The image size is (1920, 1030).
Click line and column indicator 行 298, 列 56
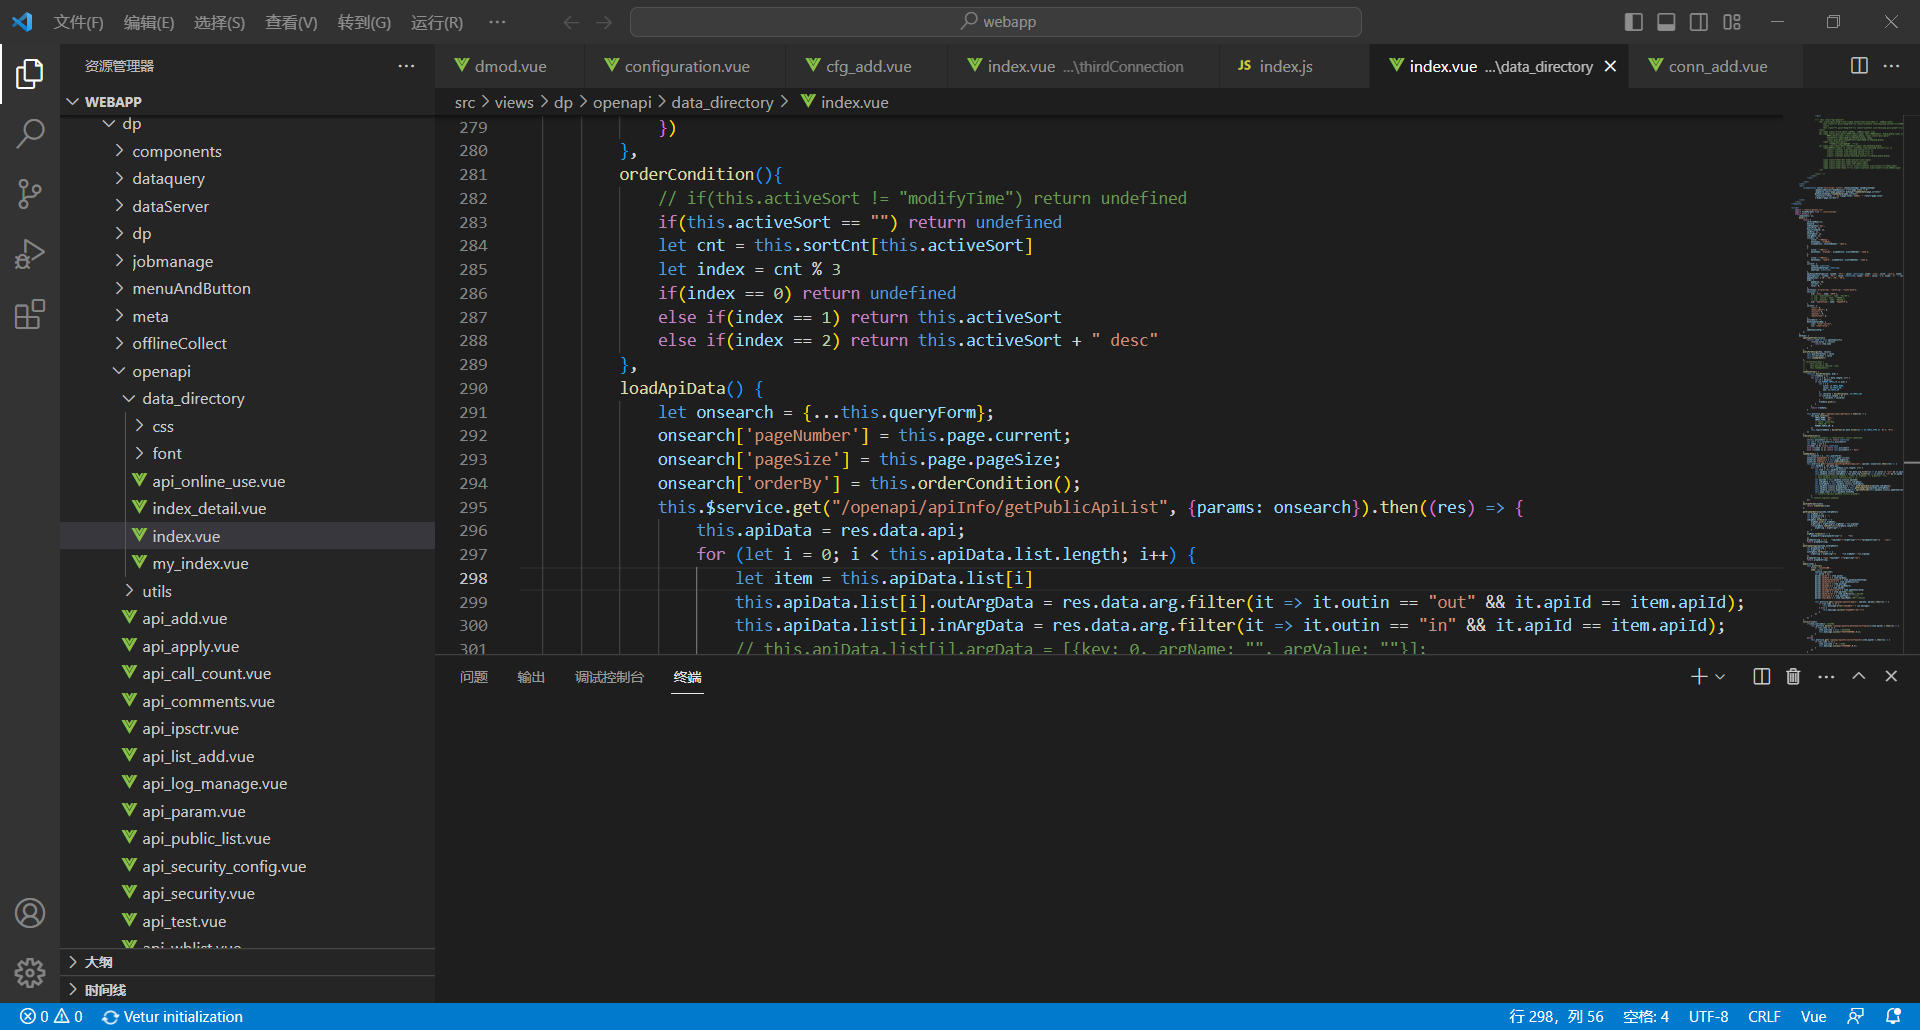1556,1016
